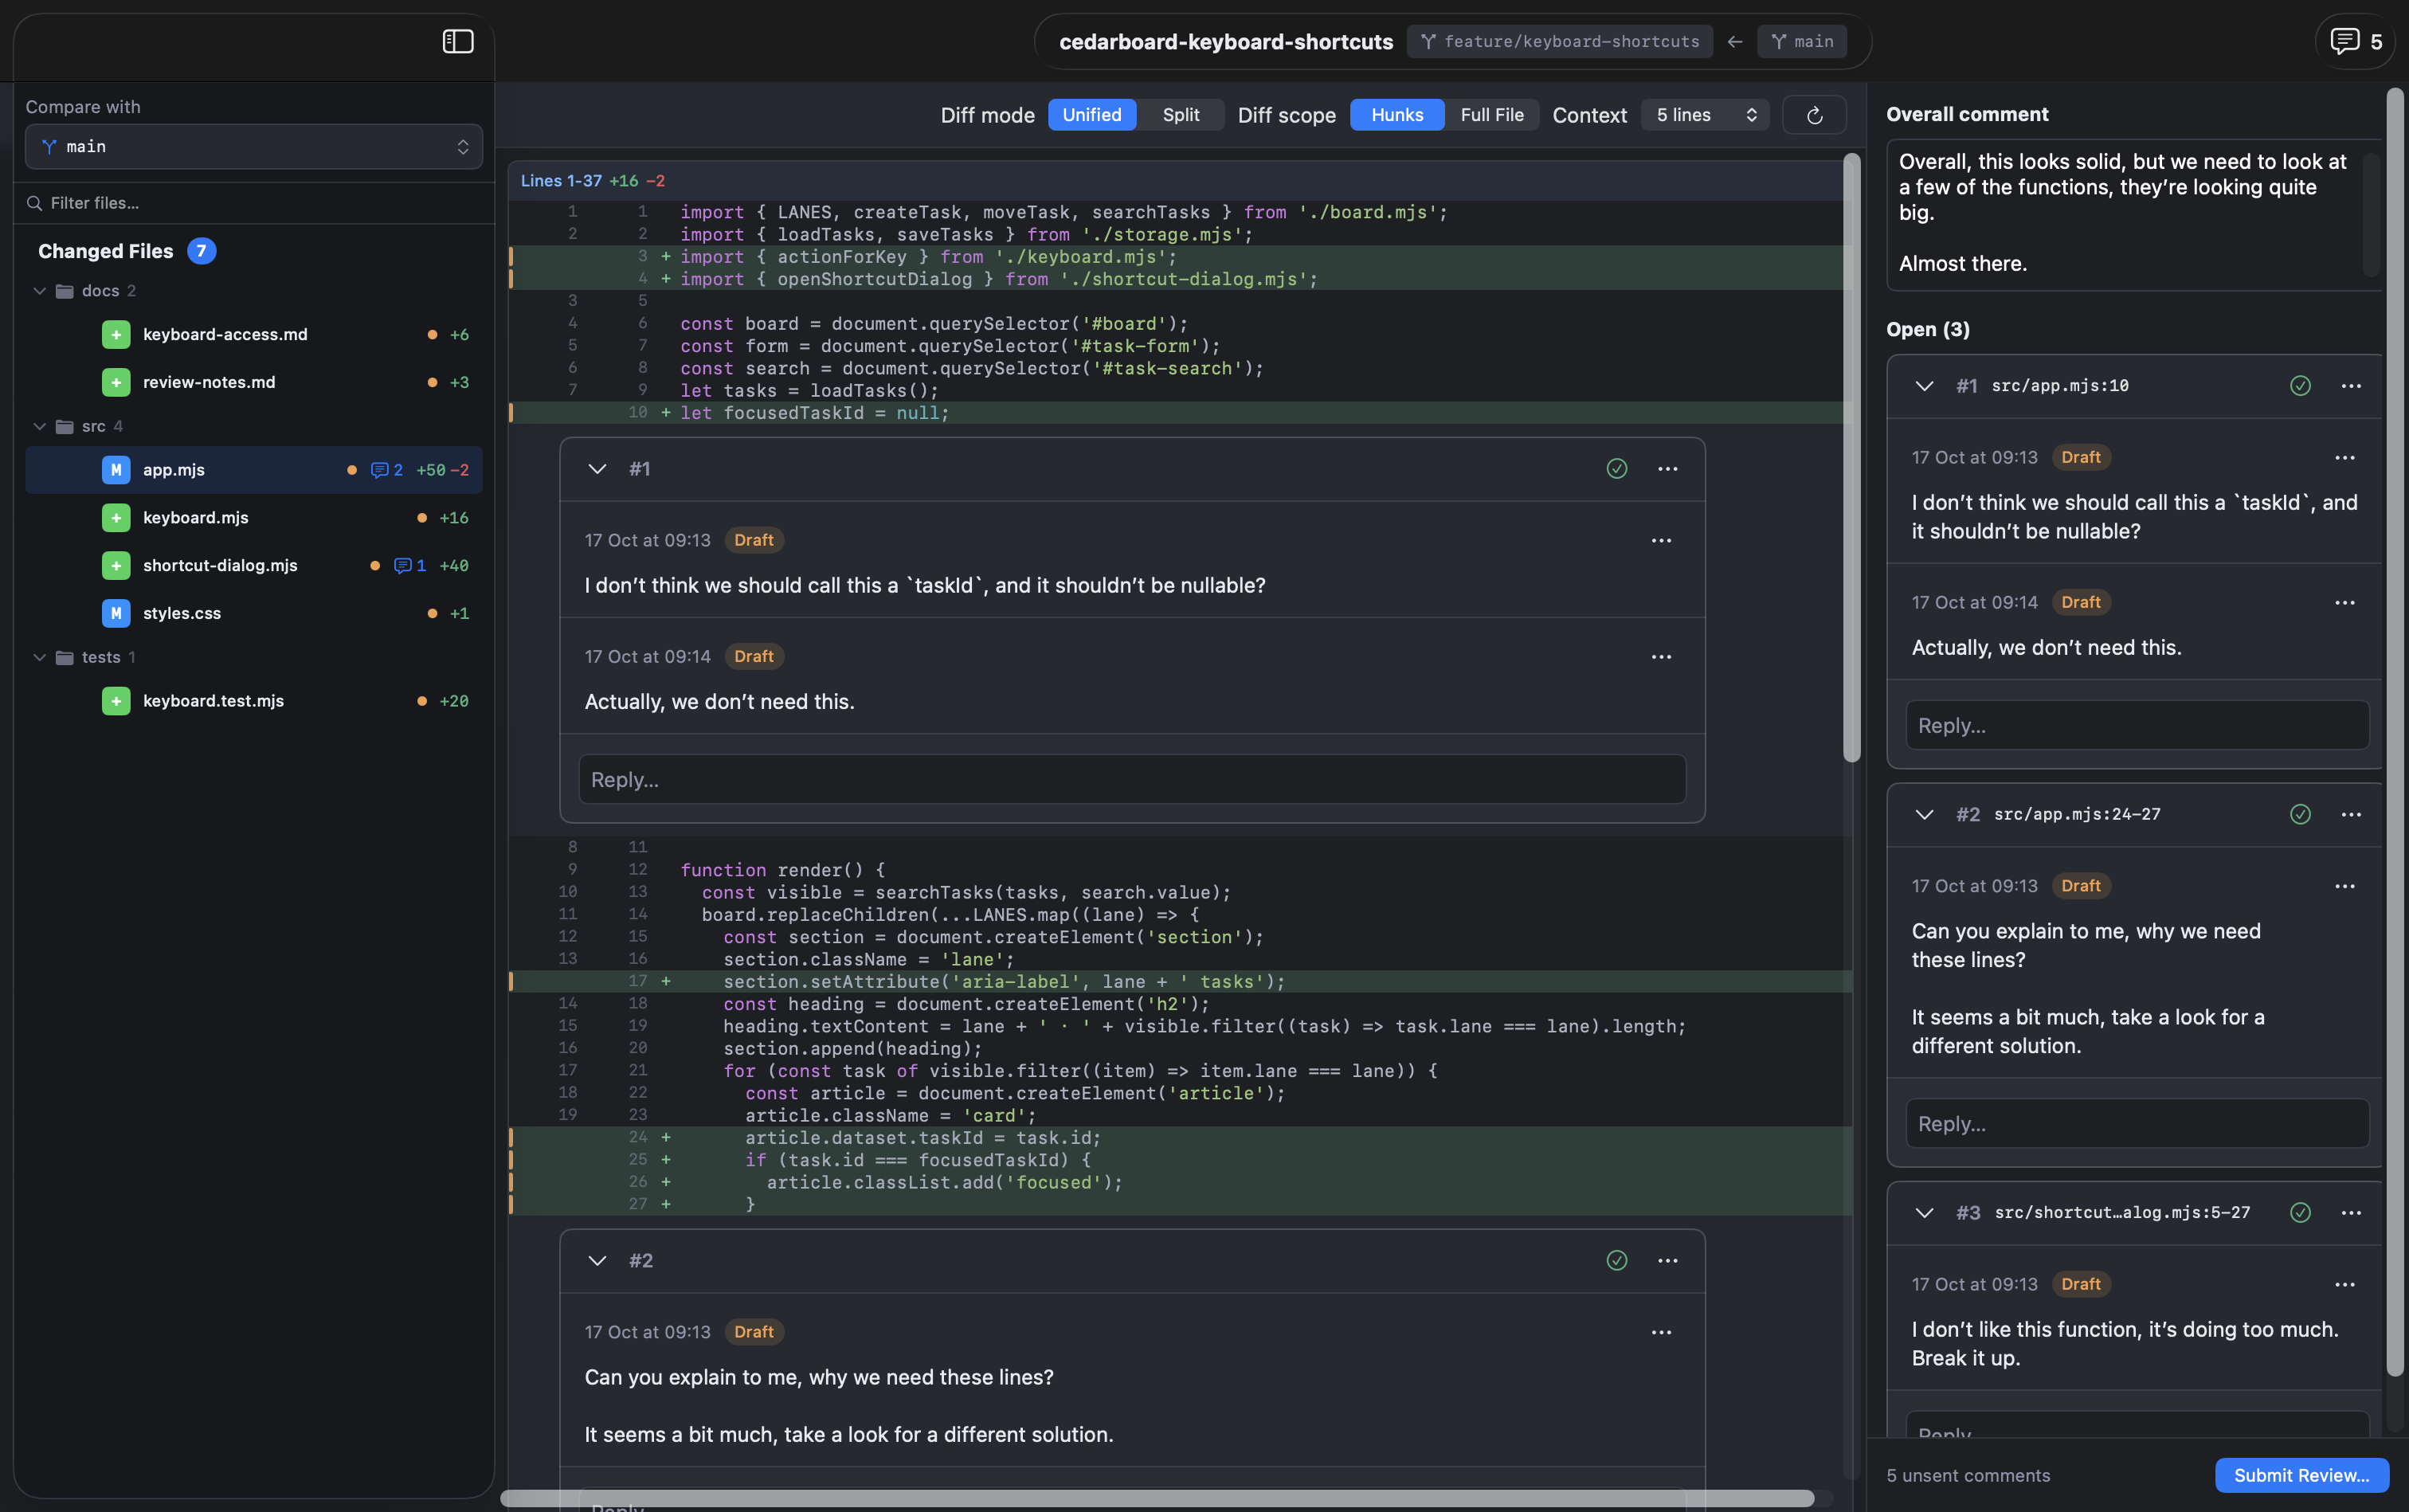The width and height of the screenshot is (2409, 1512).
Task: Resolve inline thread #1 with check icon
Action: pyautogui.click(x=1617, y=469)
